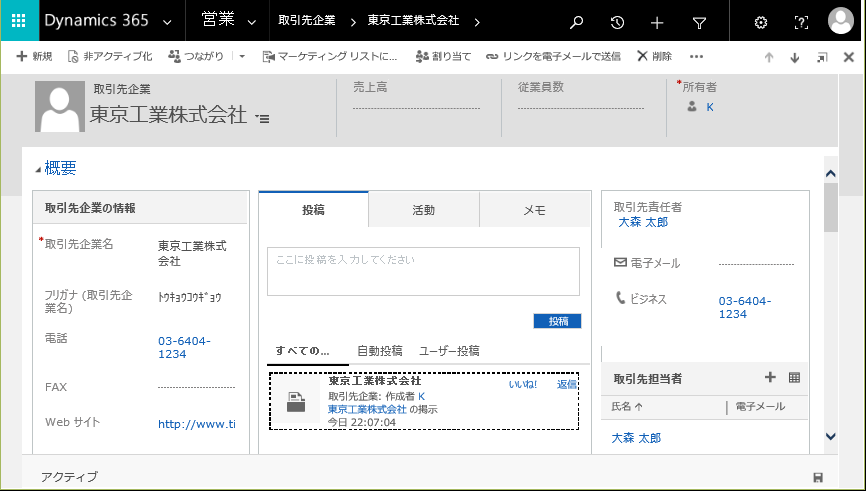Click the 新規 command
Image resolution: width=866 pixels, height=491 pixels.
pyautogui.click(x=34, y=56)
